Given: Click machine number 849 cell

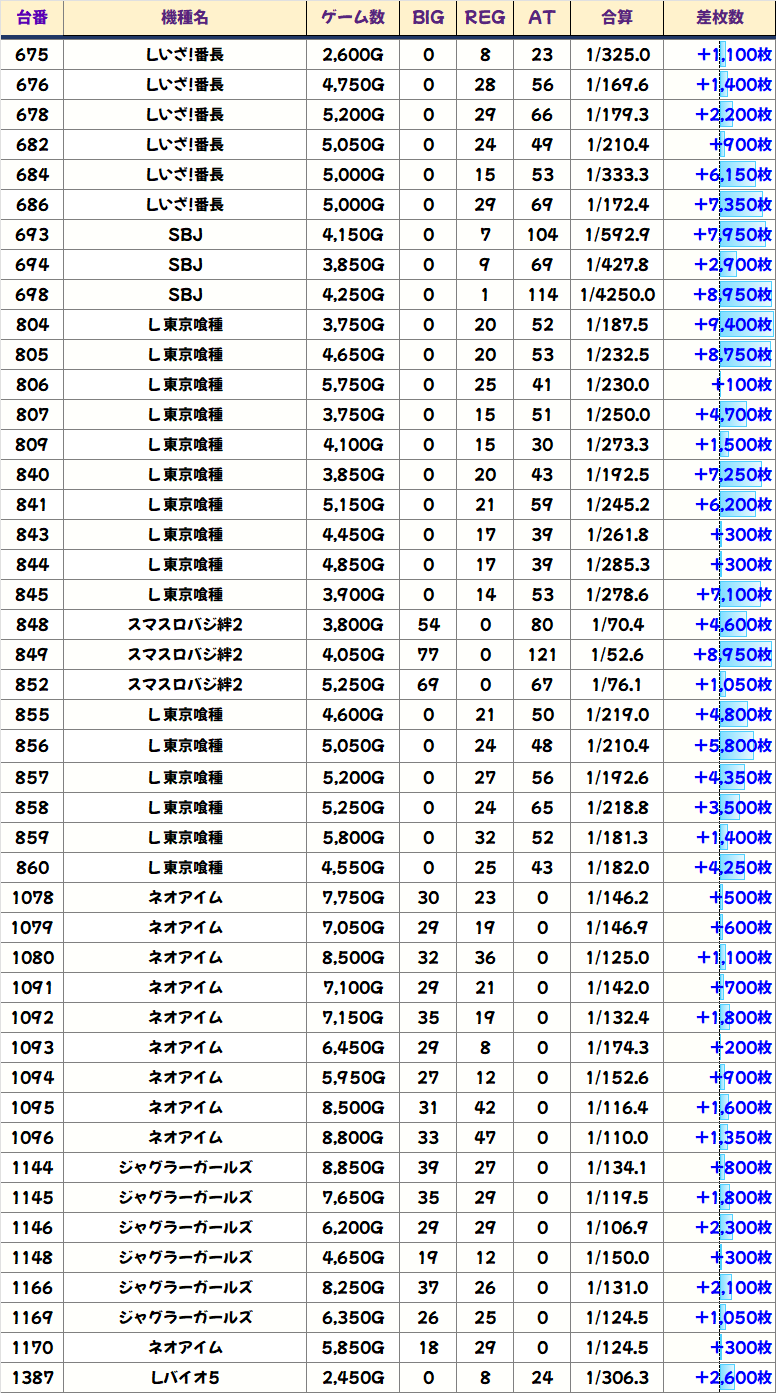Looking at the screenshot, I should click(x=32, y=655).
